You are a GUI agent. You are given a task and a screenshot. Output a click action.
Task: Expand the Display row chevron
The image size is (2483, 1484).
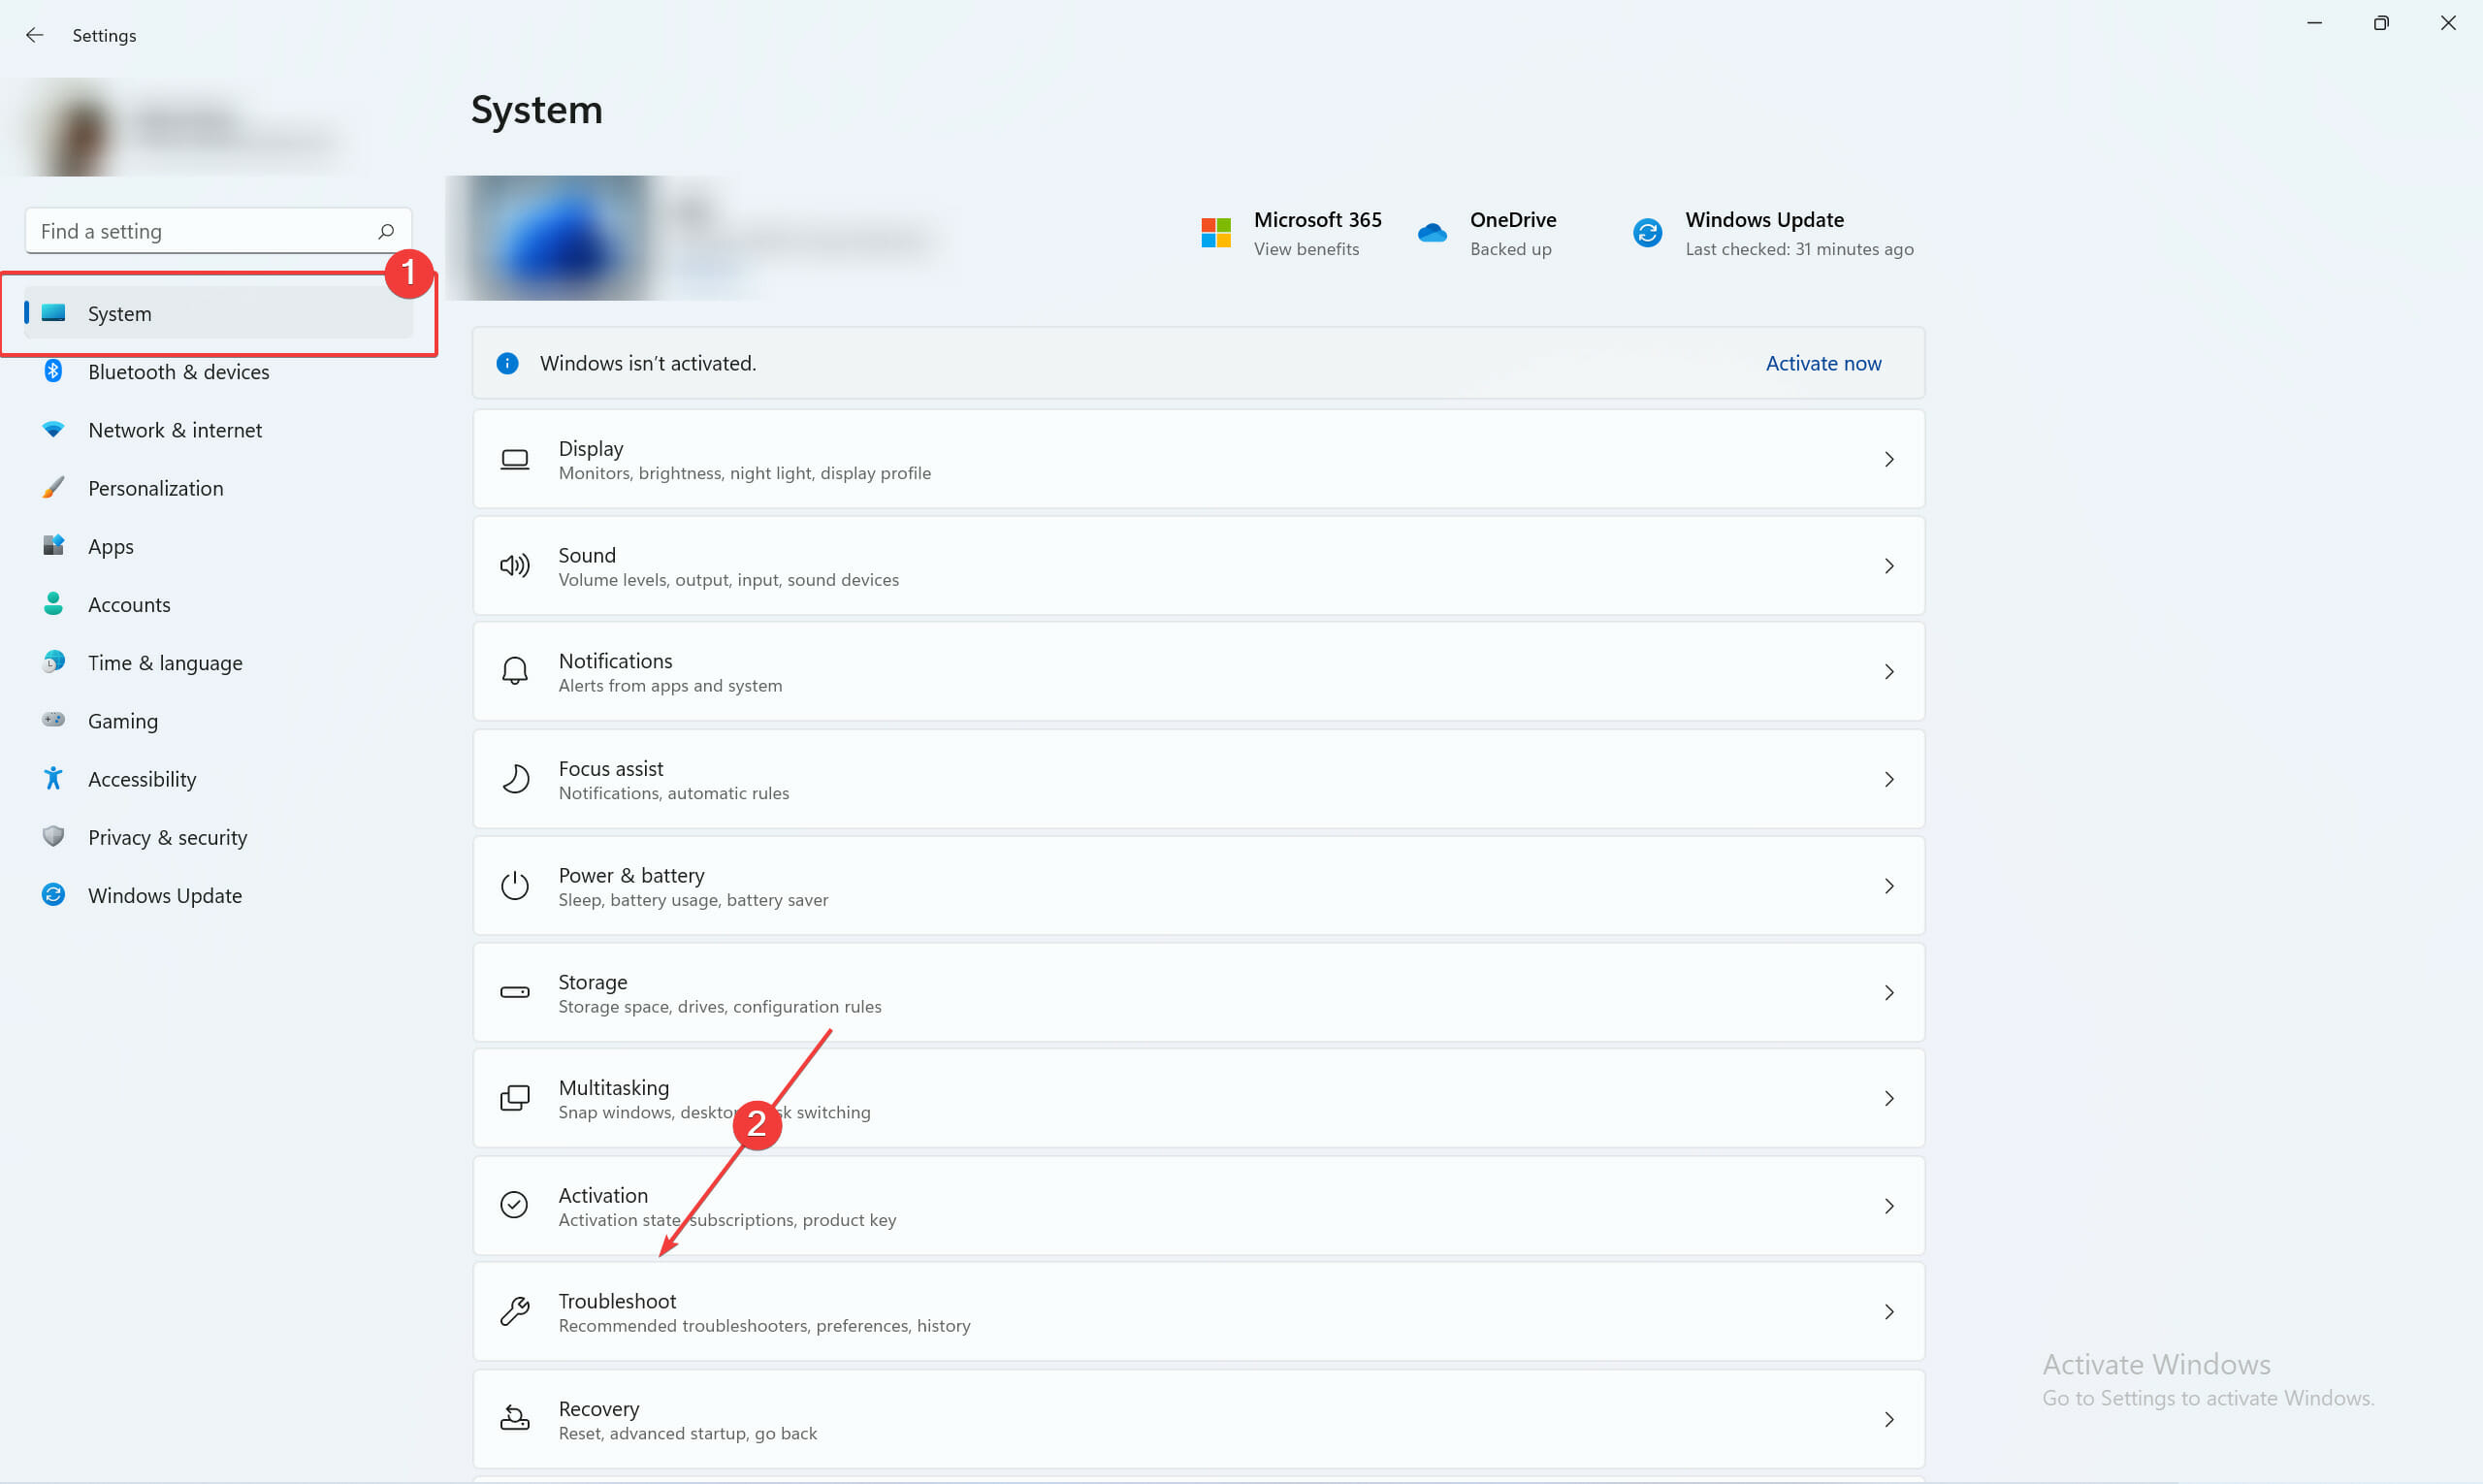point(1889,459)
